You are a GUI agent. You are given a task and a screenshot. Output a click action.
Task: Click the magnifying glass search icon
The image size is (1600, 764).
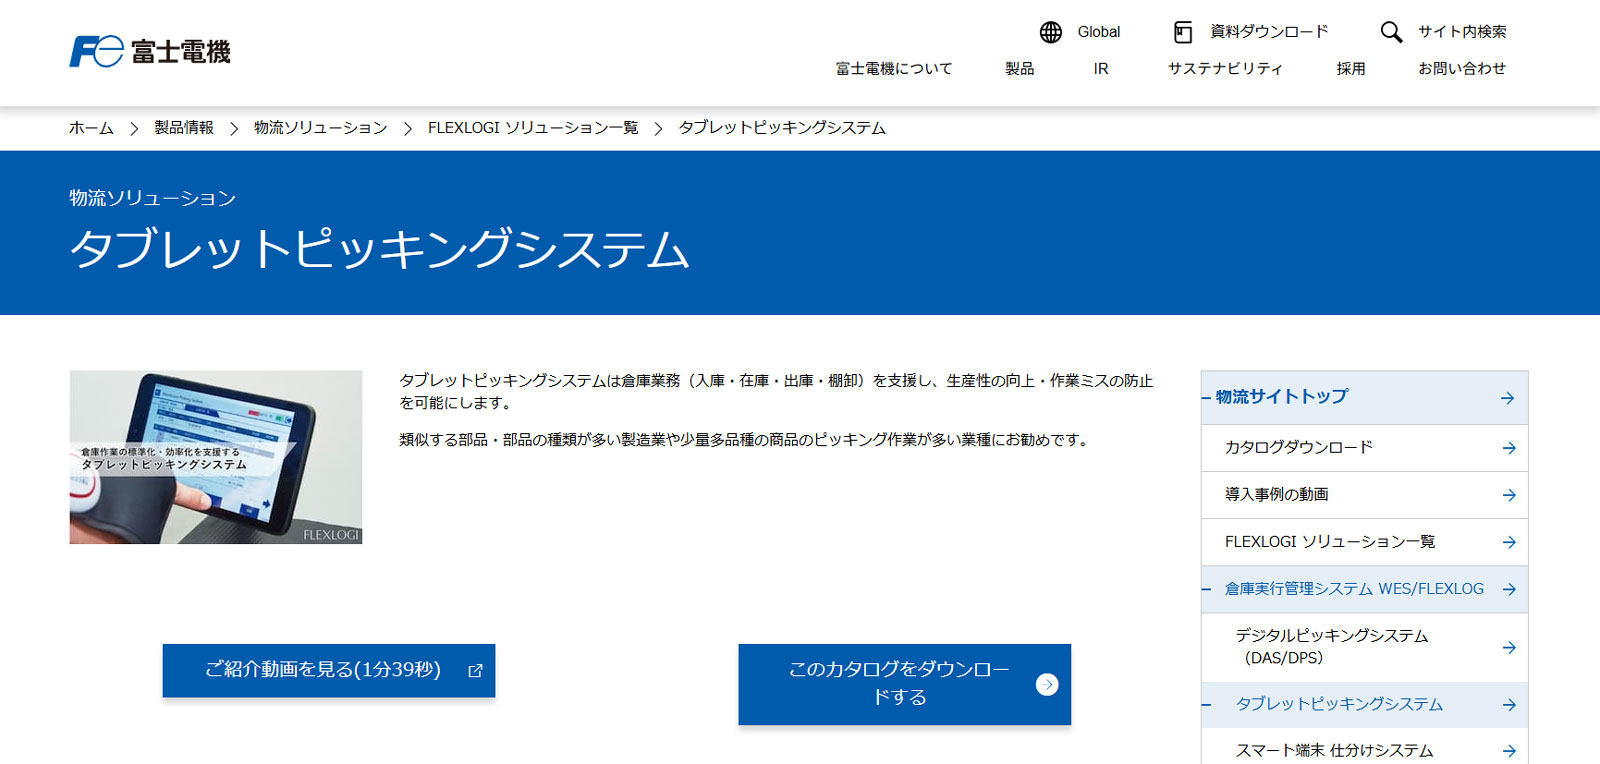pyautogui.click(x=1391, y=32)
